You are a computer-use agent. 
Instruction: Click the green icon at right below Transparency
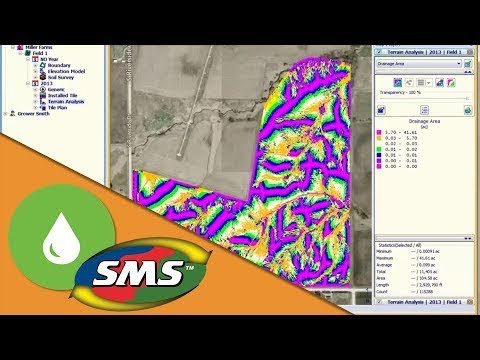(468, 110)
